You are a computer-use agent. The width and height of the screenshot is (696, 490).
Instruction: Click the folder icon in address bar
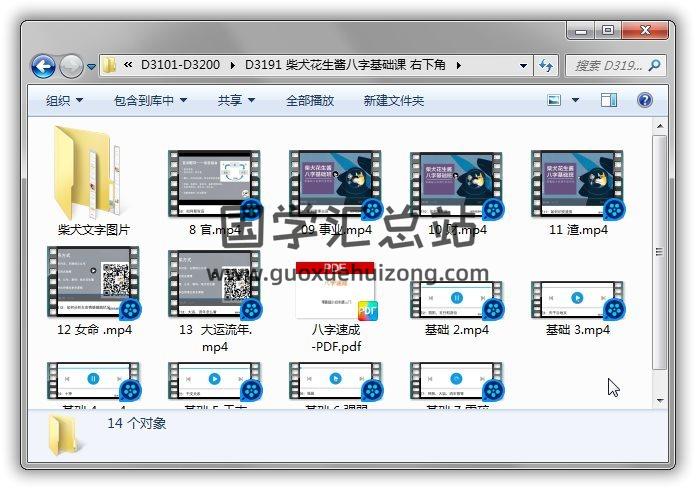coord(109,65)
